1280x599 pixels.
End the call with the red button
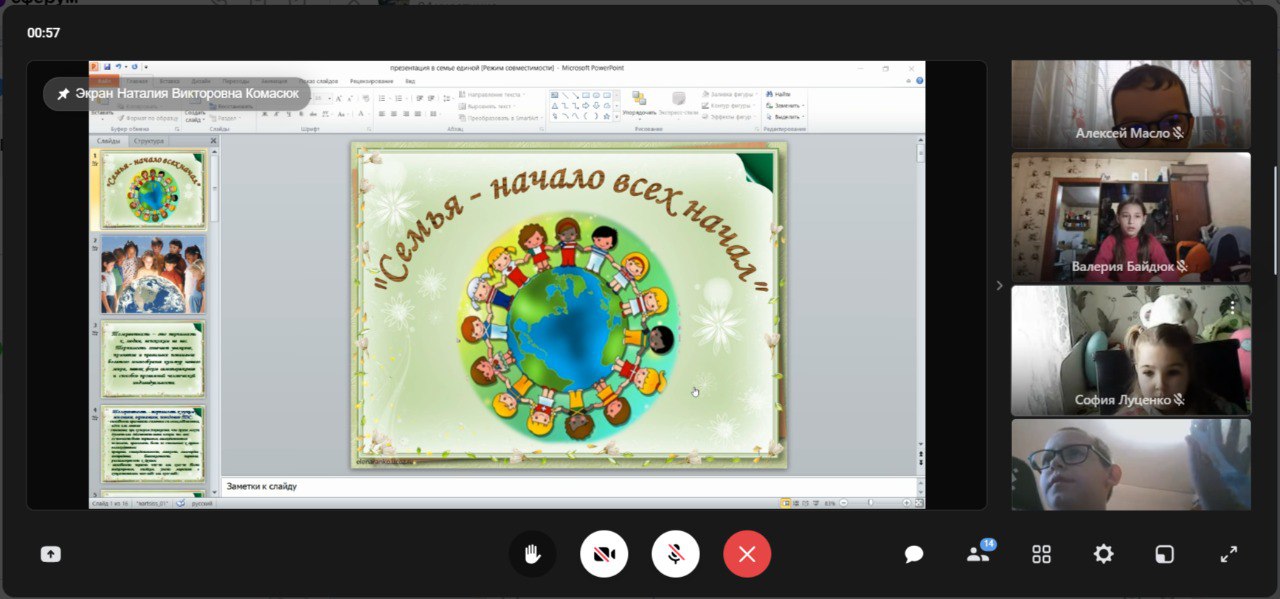[747, 554]
